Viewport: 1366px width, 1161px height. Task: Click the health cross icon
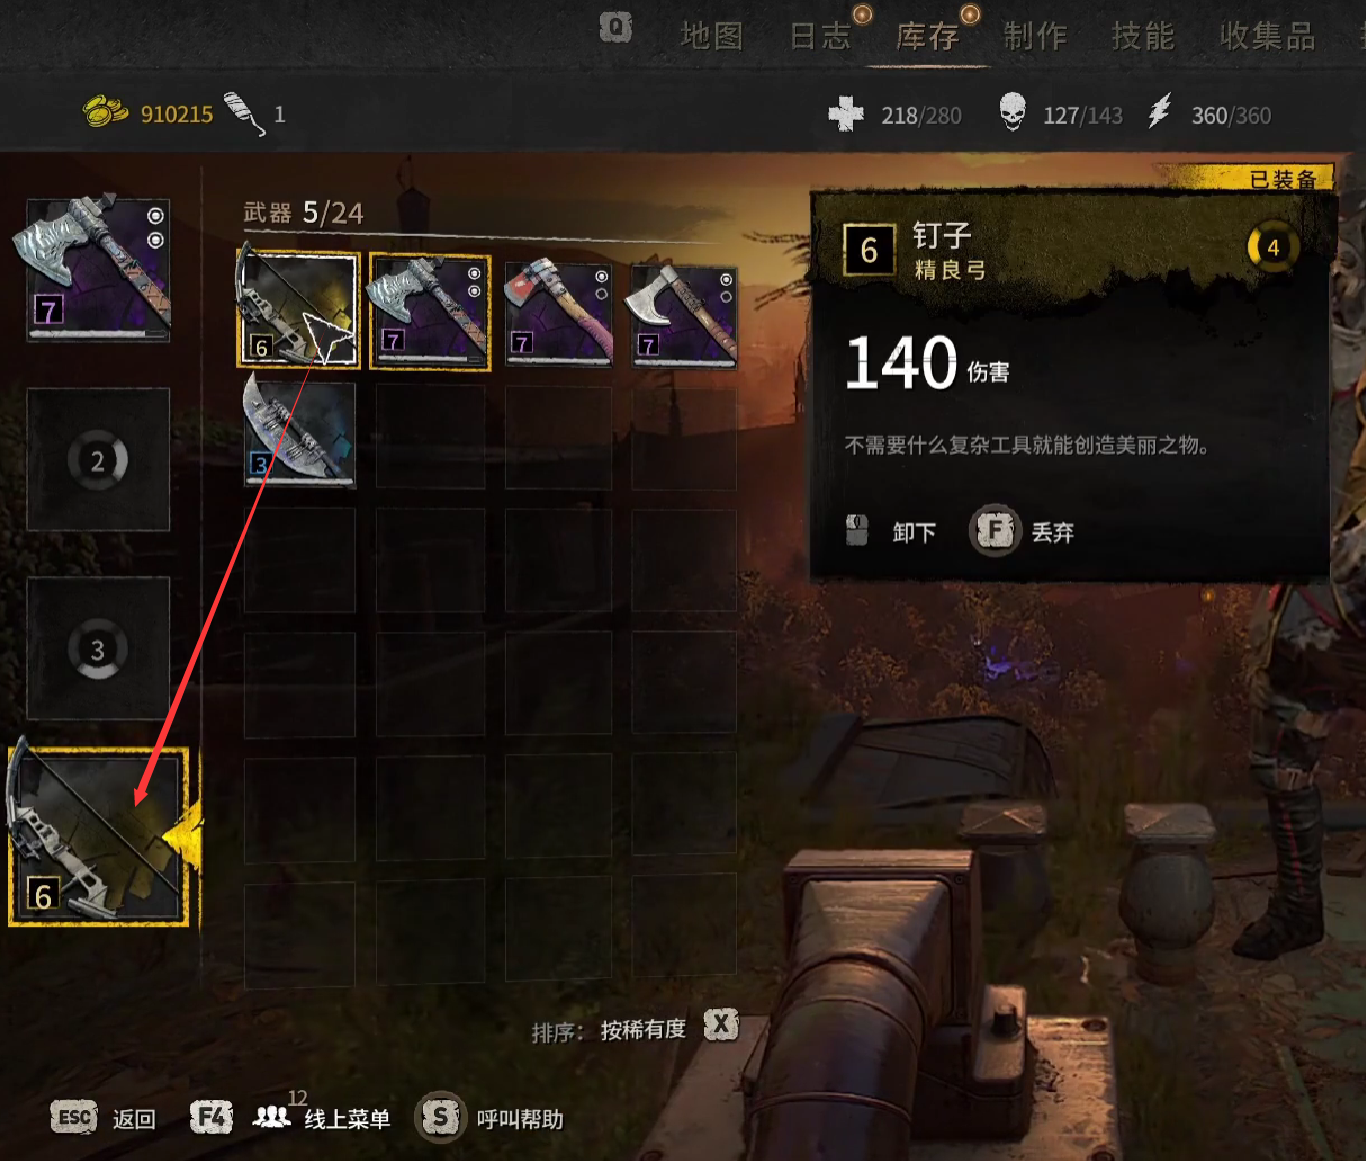click(x=846, y=114)
